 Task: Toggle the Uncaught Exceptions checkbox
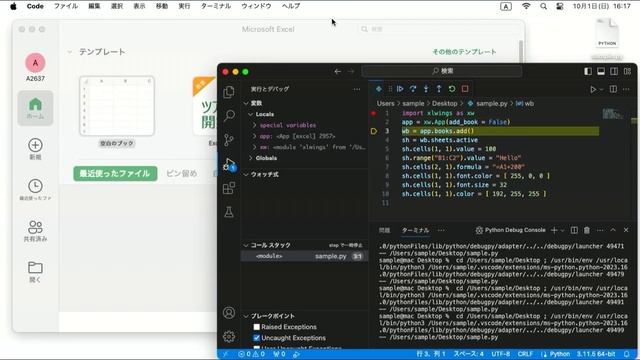point(256,338)
